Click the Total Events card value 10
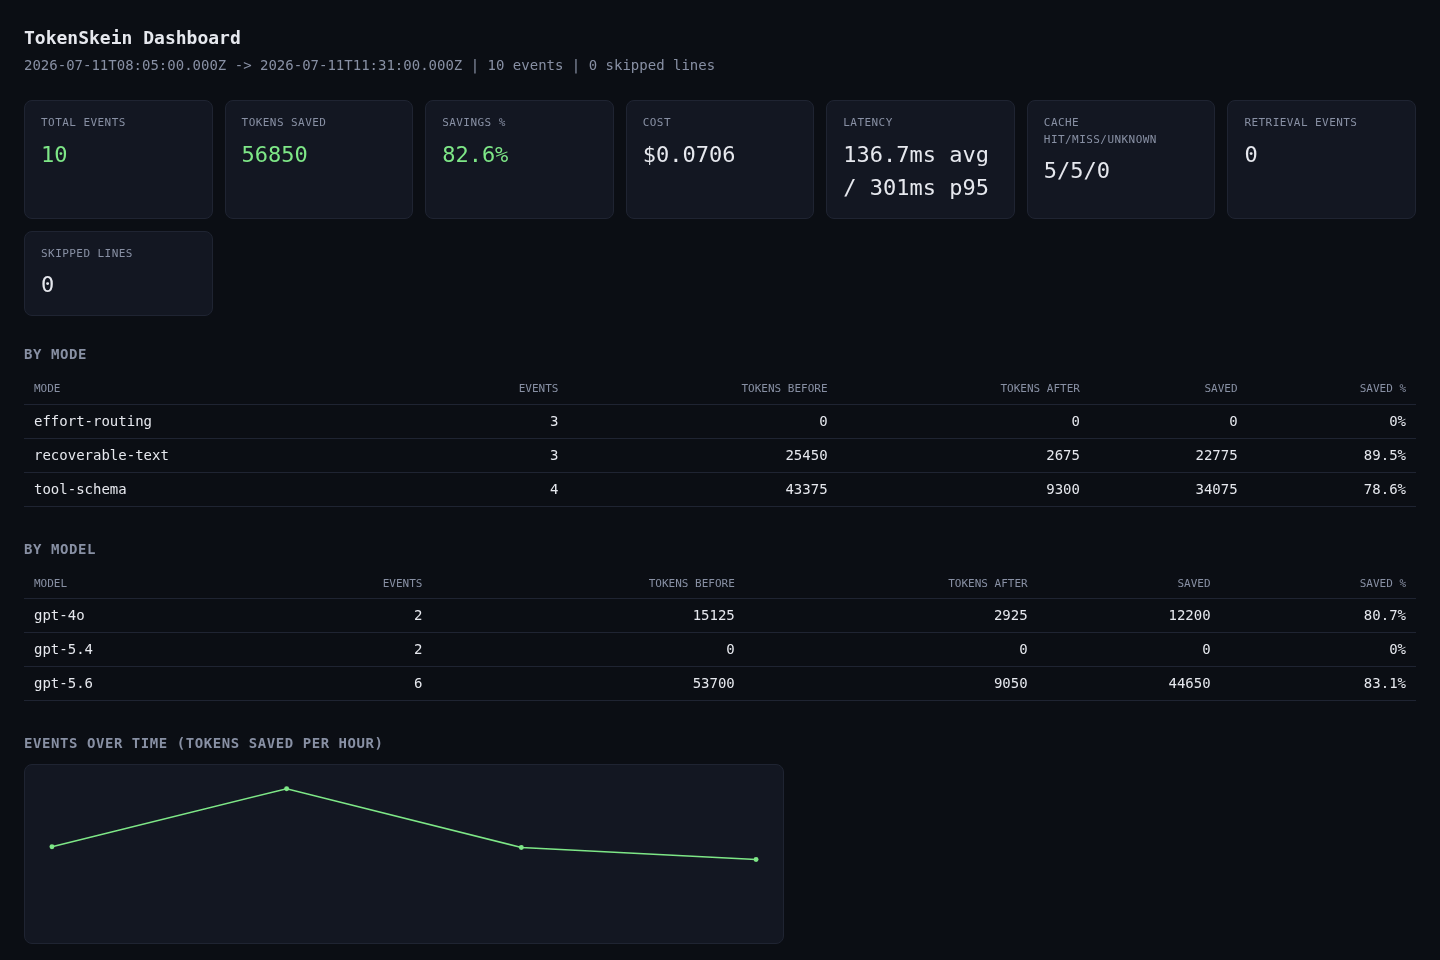The height and width of the screenshot is (960, 1440). 54,155
